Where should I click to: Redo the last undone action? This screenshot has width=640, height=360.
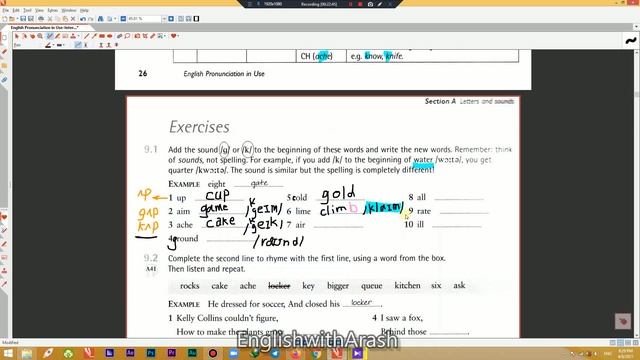(91, 19)
